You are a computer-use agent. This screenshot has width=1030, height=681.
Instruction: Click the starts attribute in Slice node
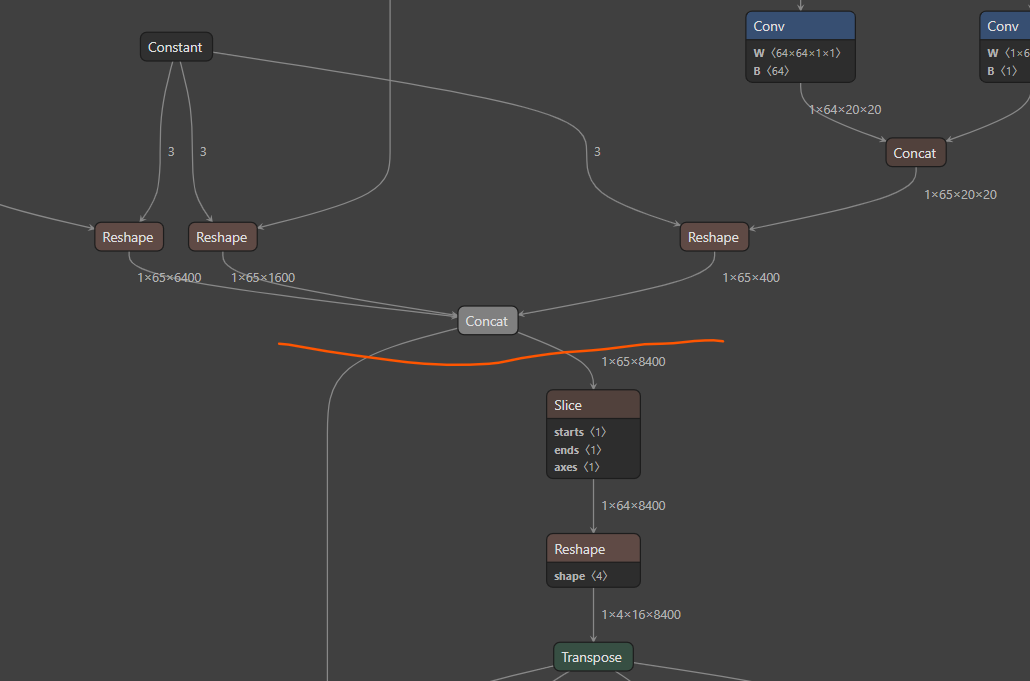click(x=580, y=432)
